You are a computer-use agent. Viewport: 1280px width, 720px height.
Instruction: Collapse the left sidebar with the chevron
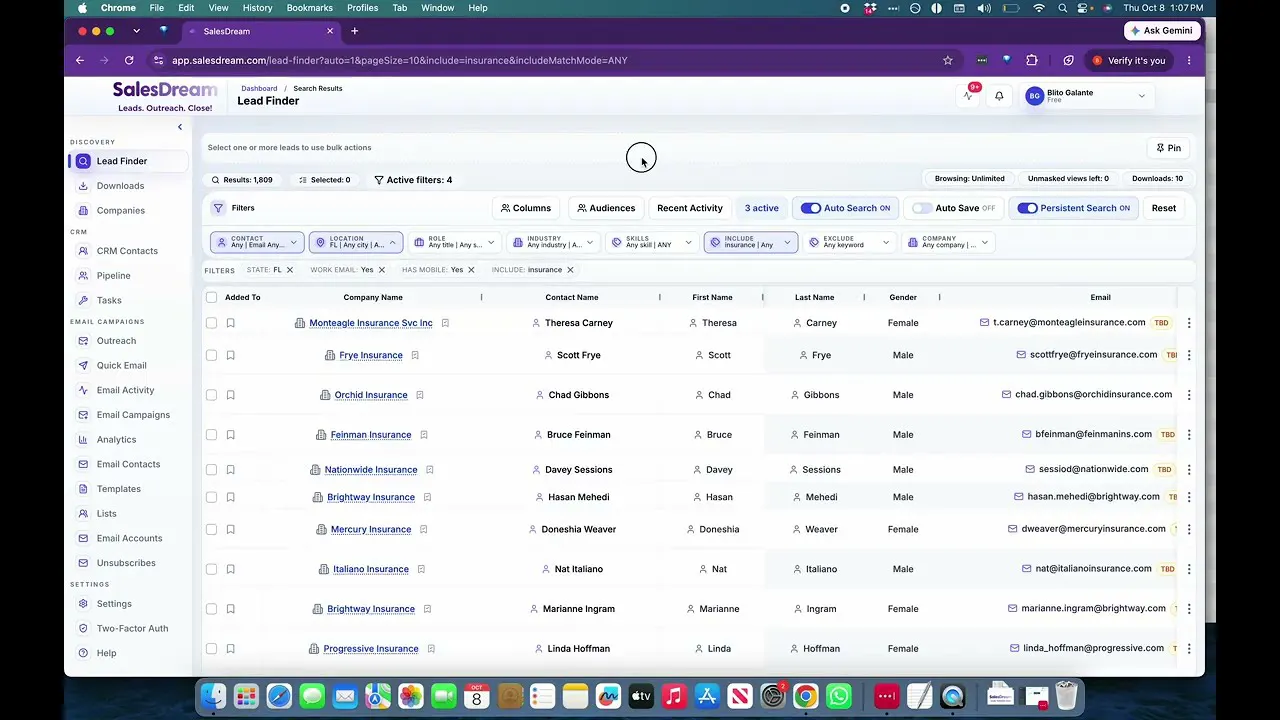(x=180, y=127)
